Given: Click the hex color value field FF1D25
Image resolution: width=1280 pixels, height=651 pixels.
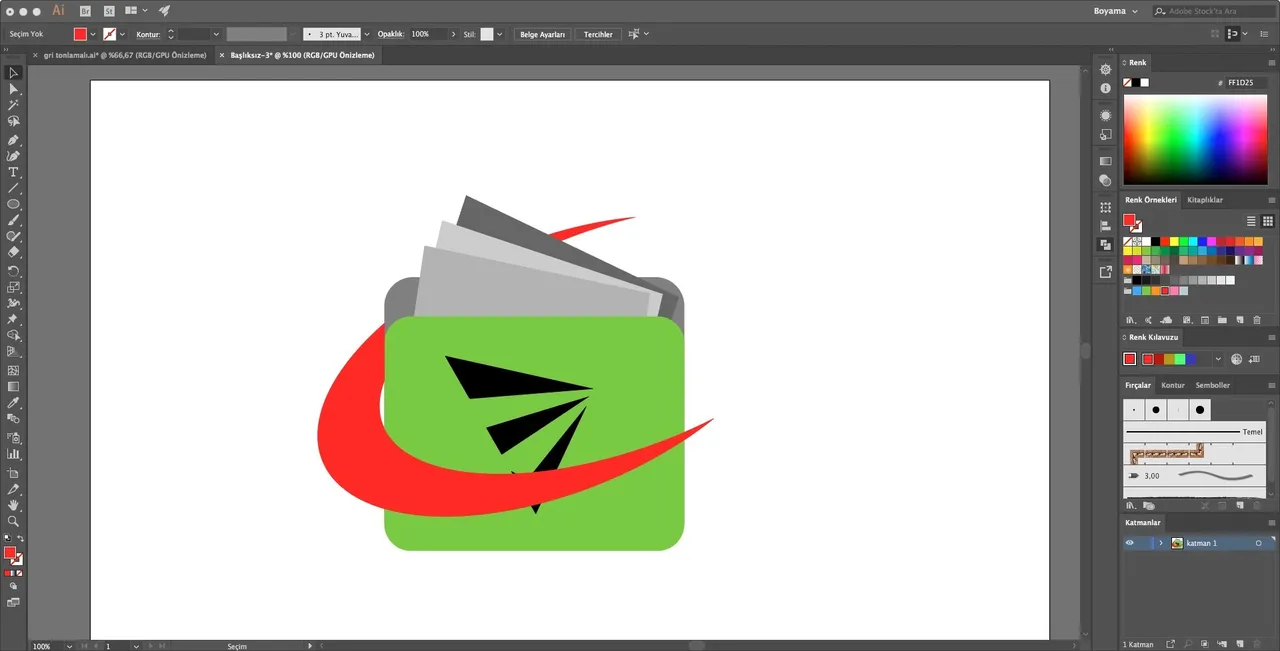Looking at the screenshot, I should tap(1244, 83).
